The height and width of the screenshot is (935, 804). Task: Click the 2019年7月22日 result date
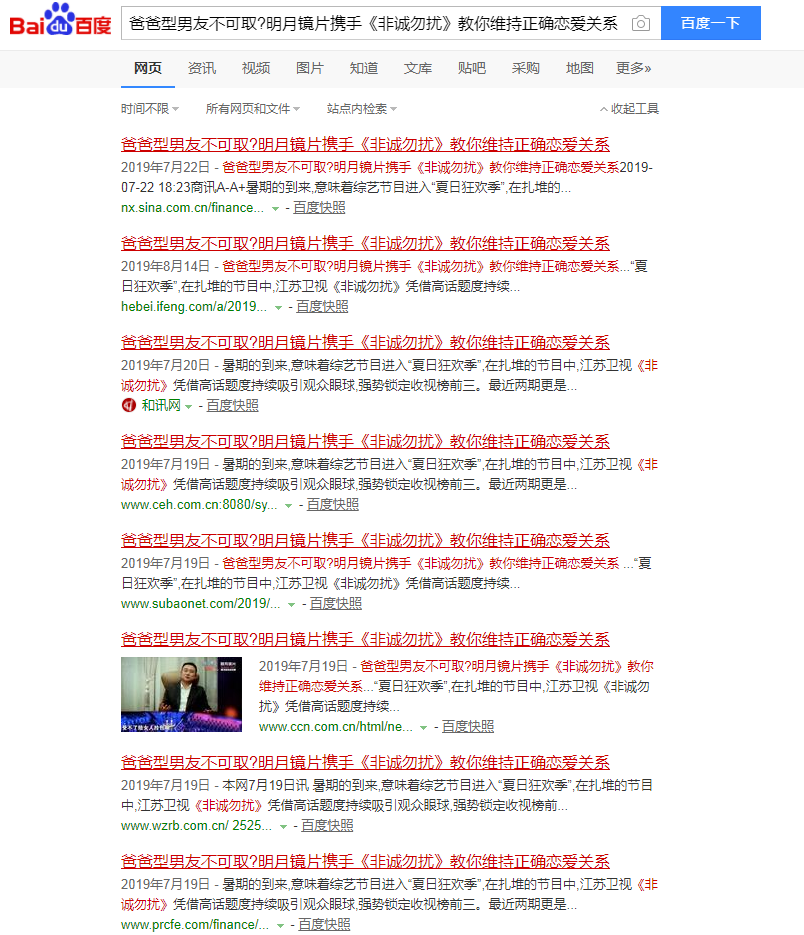[x=165, y=168]
